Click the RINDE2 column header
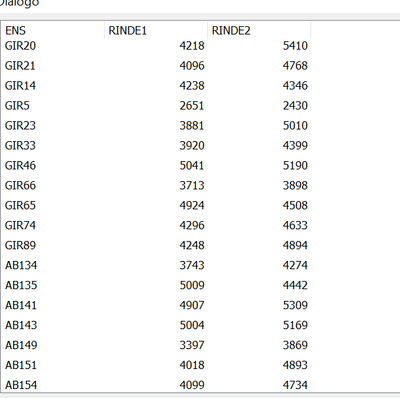This screenshot has width=400, height=398. (259, 31)
